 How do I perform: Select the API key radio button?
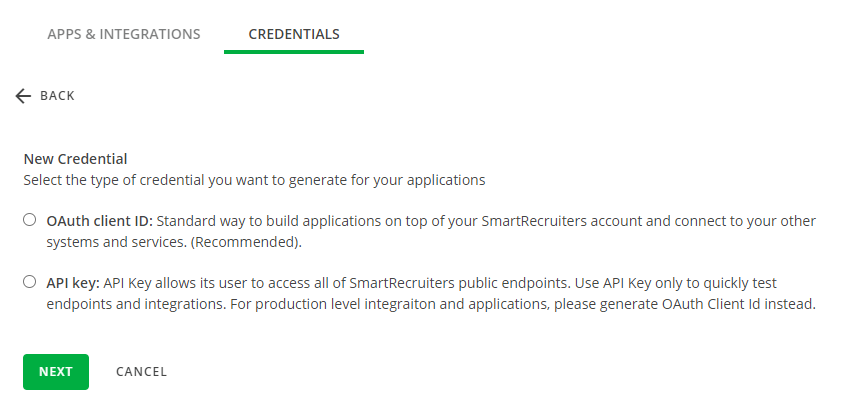30,282
